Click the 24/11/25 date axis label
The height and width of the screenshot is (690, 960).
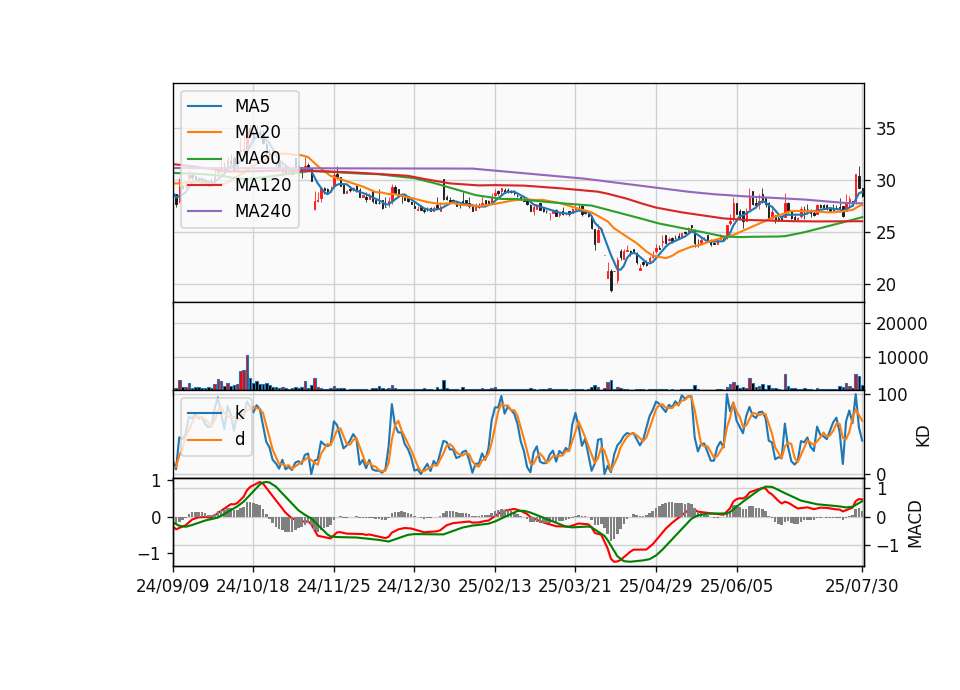334,586
